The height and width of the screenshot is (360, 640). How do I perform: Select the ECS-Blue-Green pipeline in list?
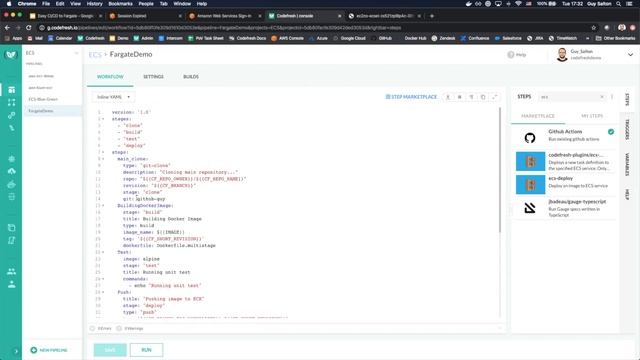(x=43, y=99)
